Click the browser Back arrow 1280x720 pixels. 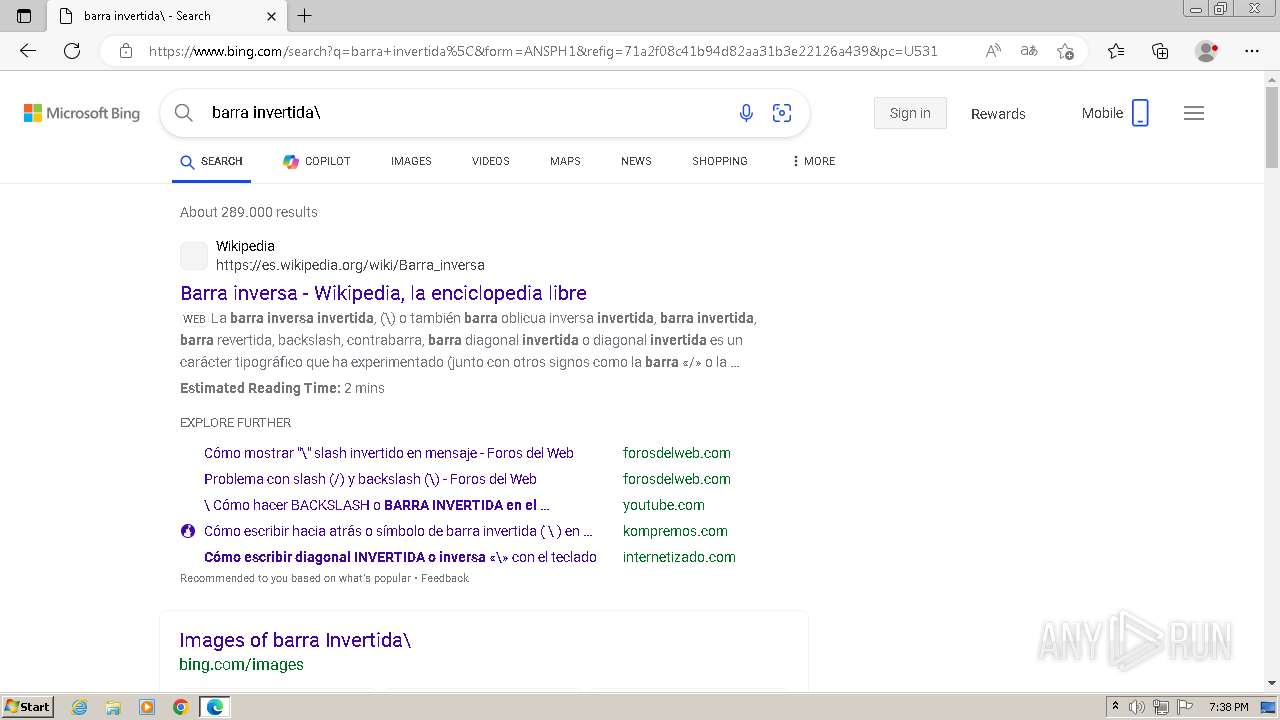click(x=28, y=51)
